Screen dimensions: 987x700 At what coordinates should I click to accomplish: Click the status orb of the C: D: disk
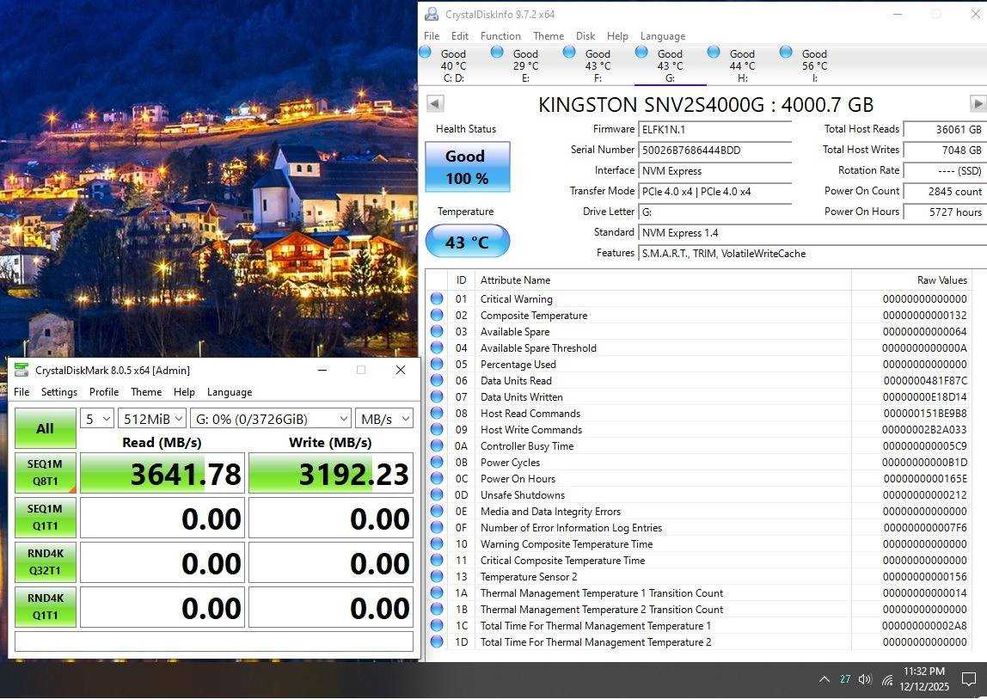tap(425, 52)
